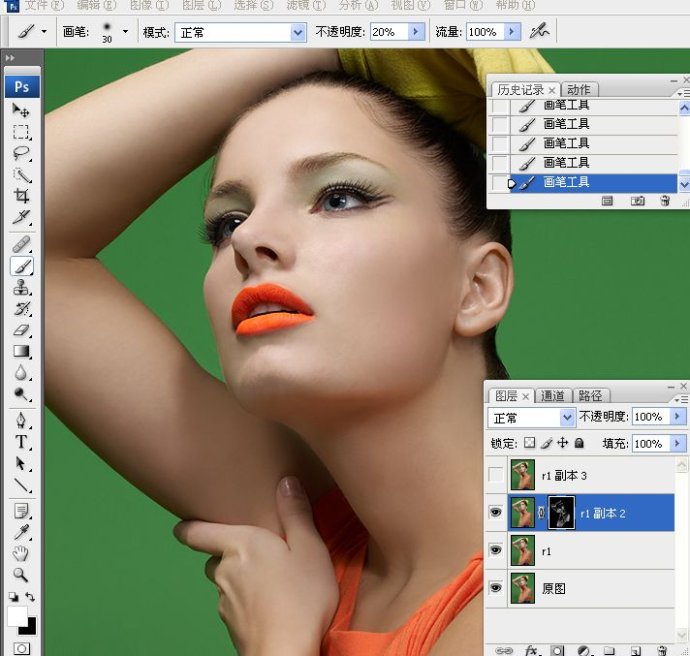Toggle lock all
Screen dimensions: 690x656
click(x=579, y=443)
